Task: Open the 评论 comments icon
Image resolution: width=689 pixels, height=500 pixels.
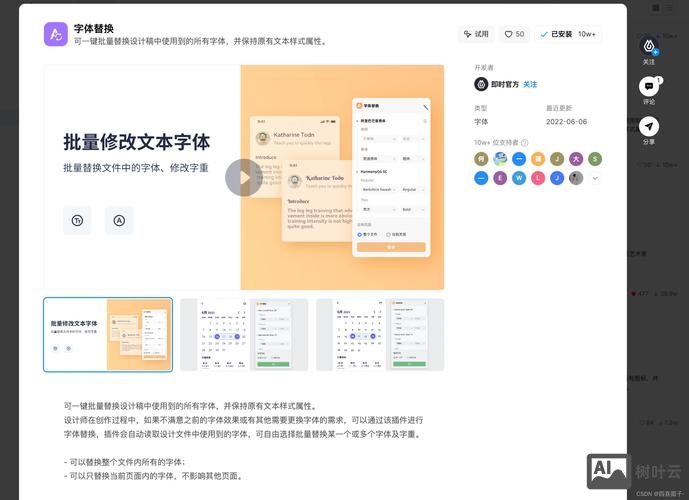Action: [x=649, y=86]
